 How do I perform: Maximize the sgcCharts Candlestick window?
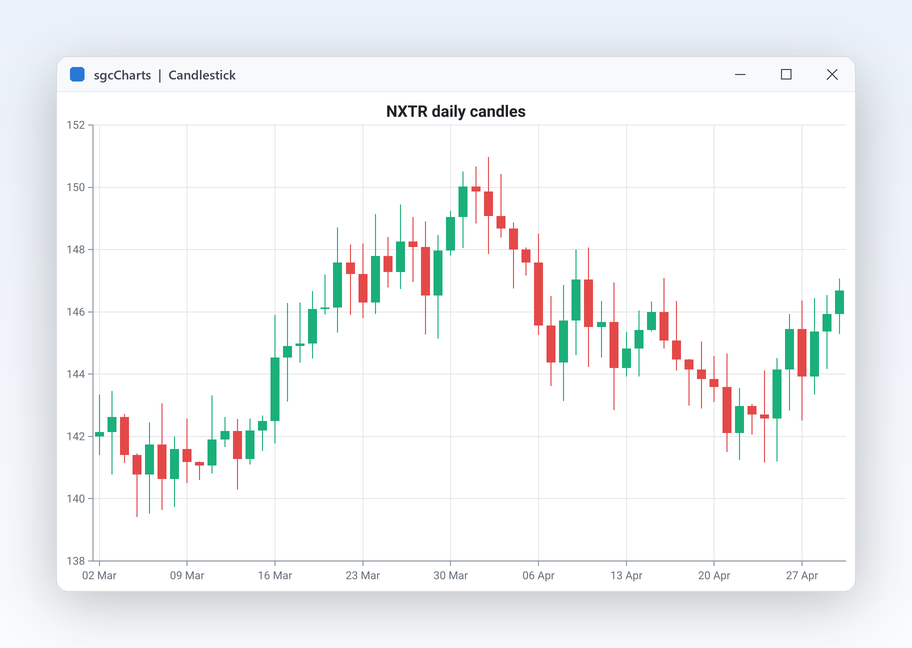click(x=786, y=74)
